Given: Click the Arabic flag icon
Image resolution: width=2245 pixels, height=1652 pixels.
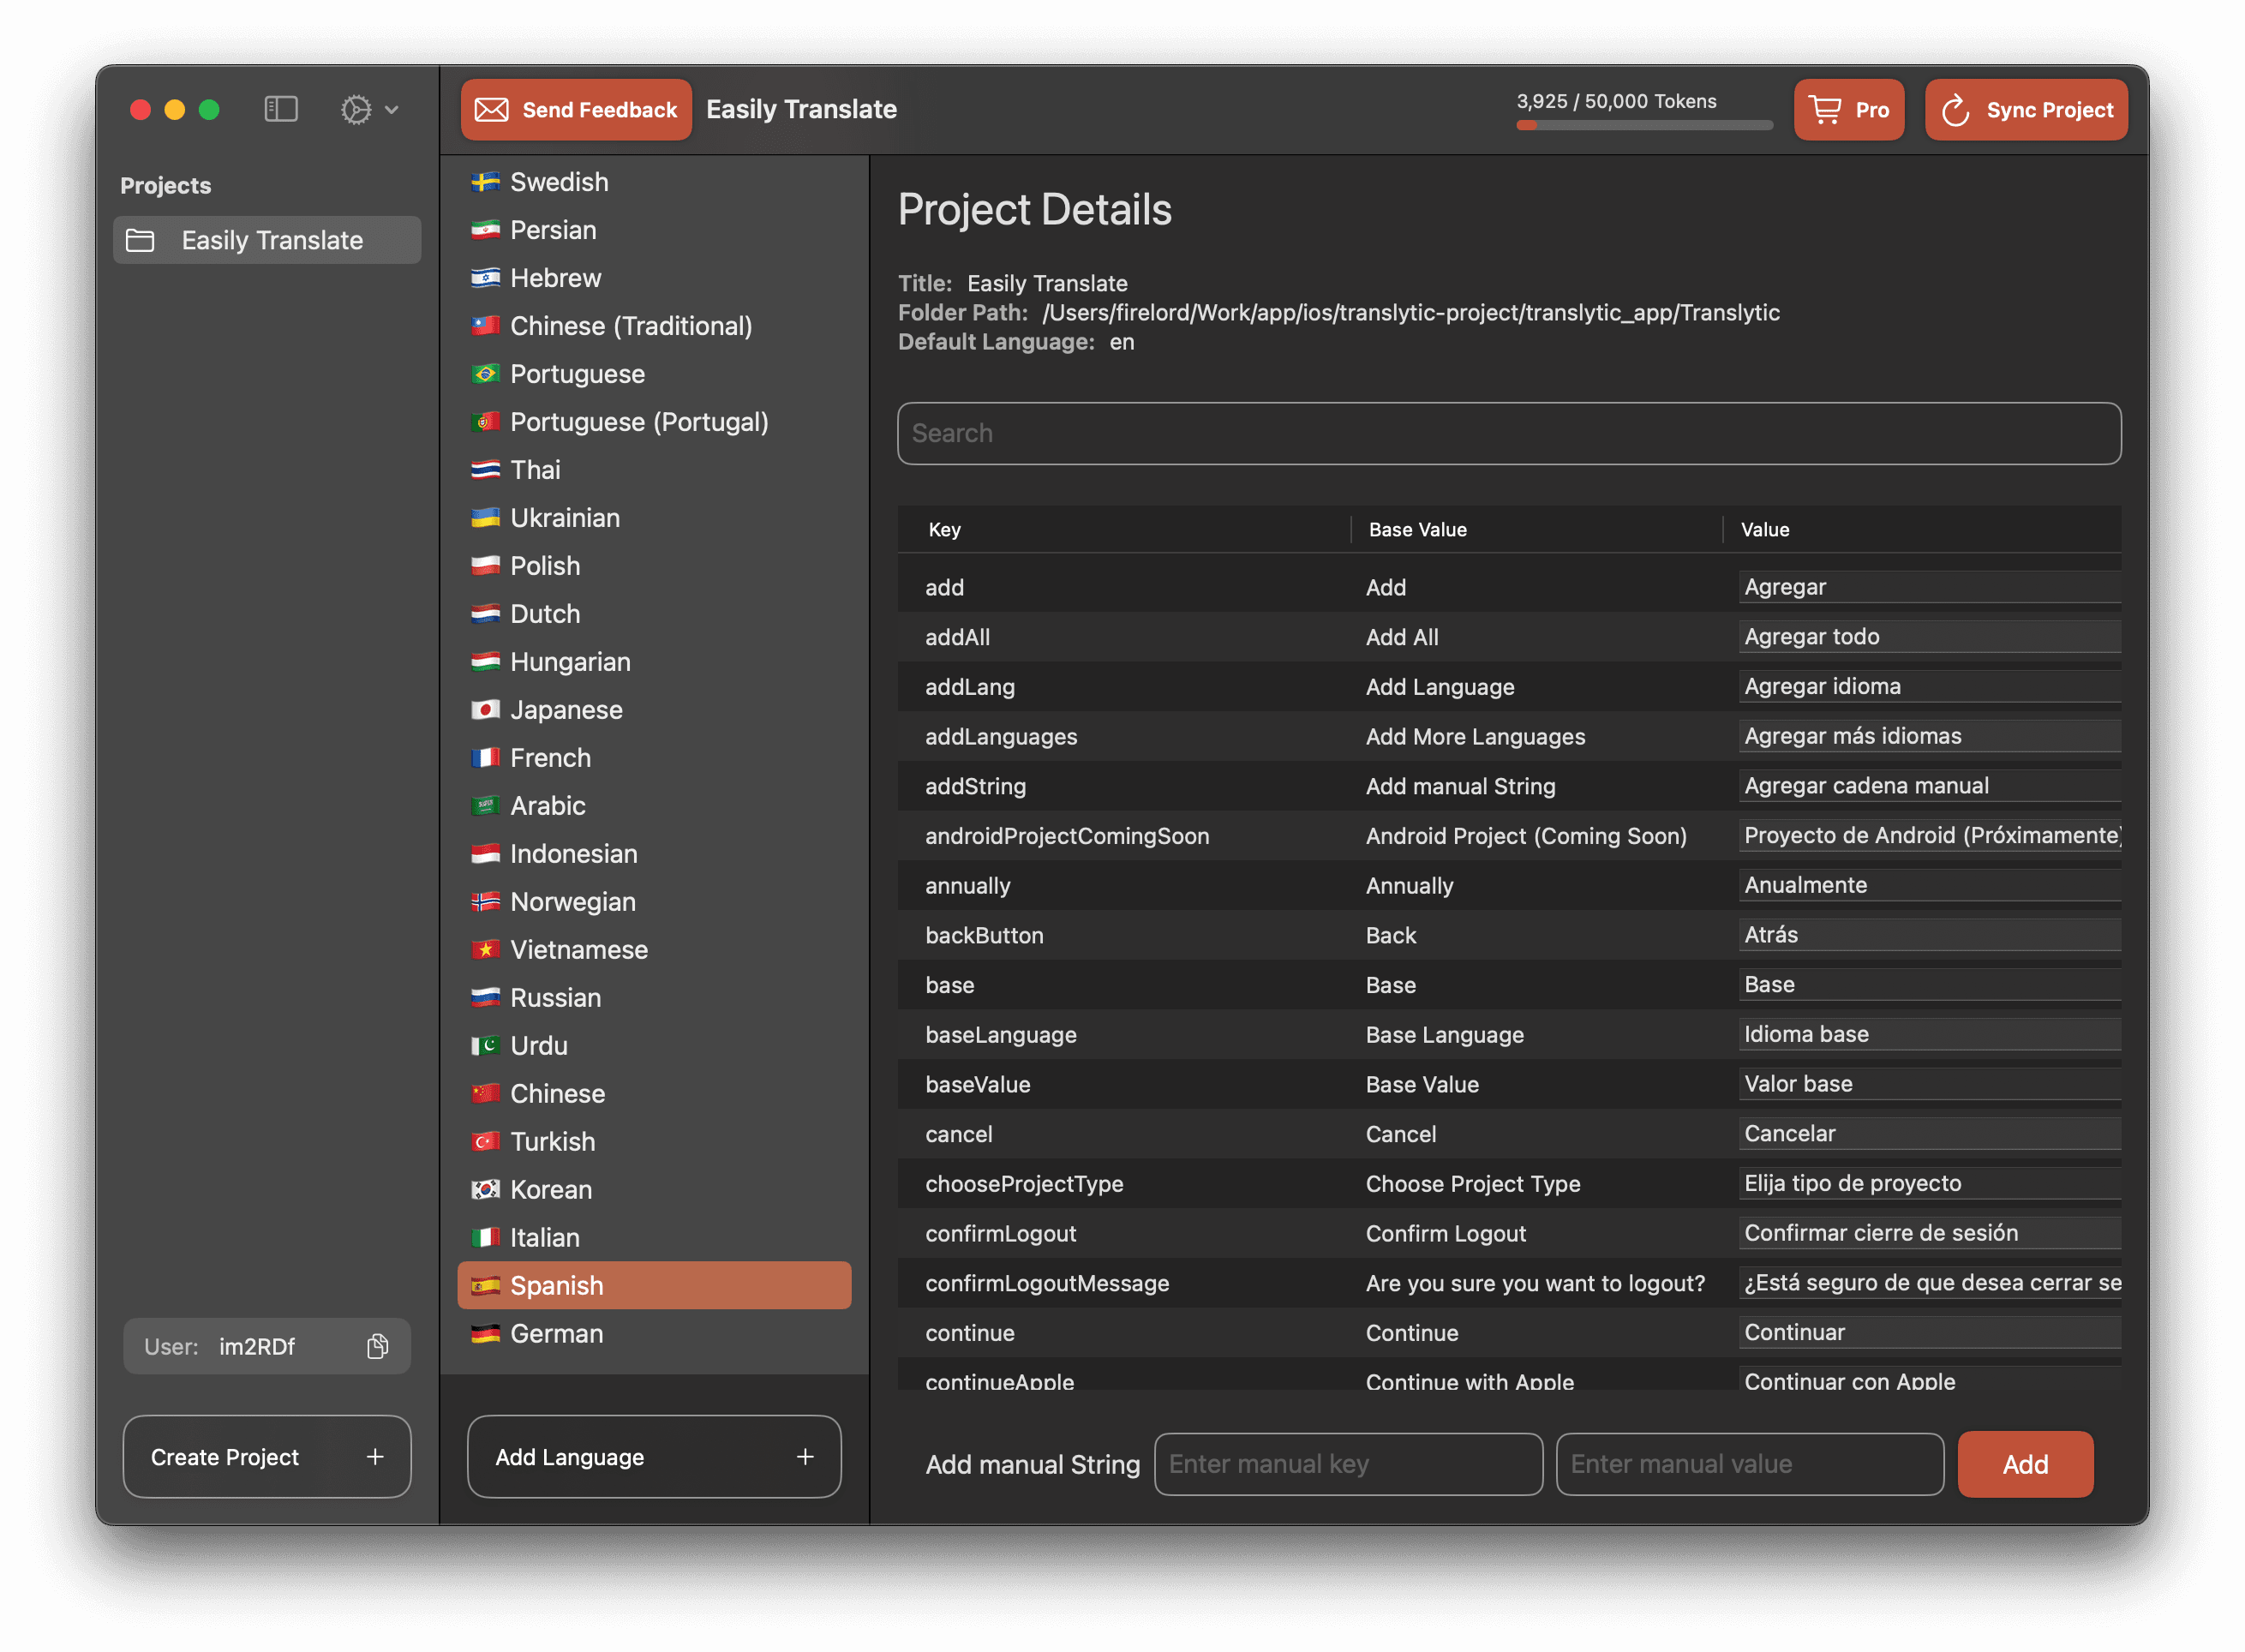Looking at the screenshot, I should [x=485, y=806].
